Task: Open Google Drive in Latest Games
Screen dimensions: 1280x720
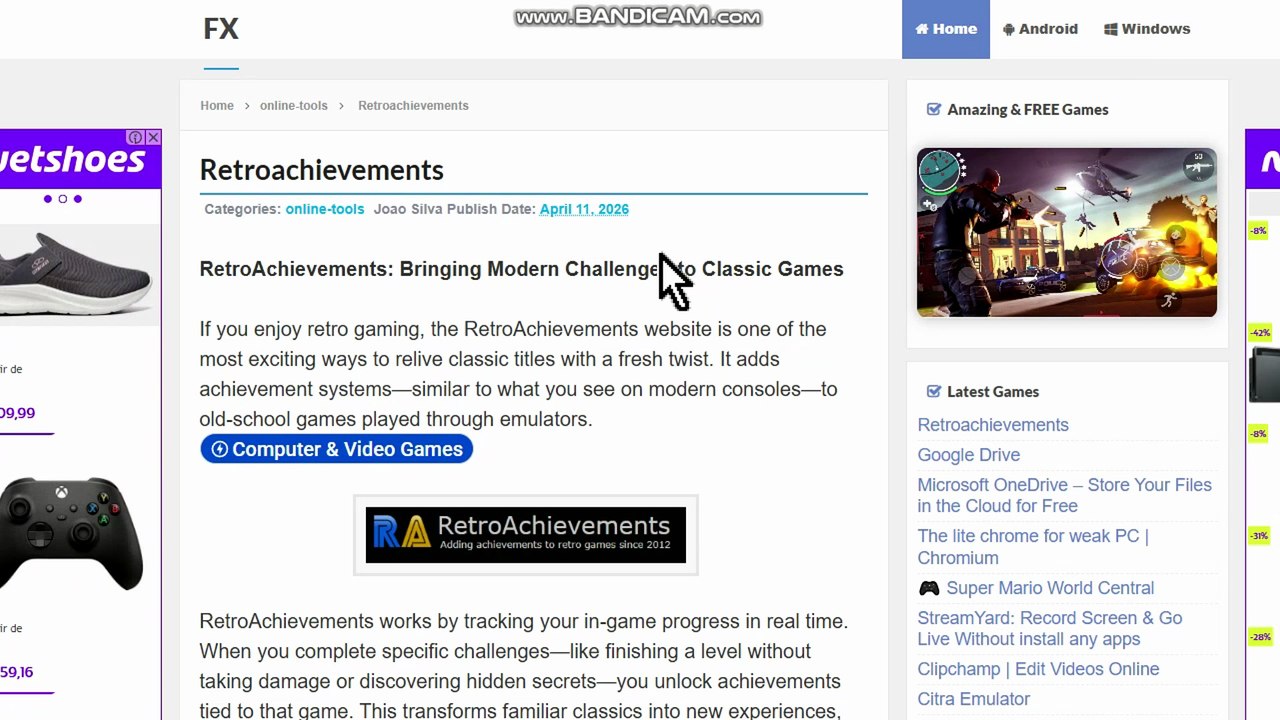Action: pyautogui.click(x=969, y=455)
